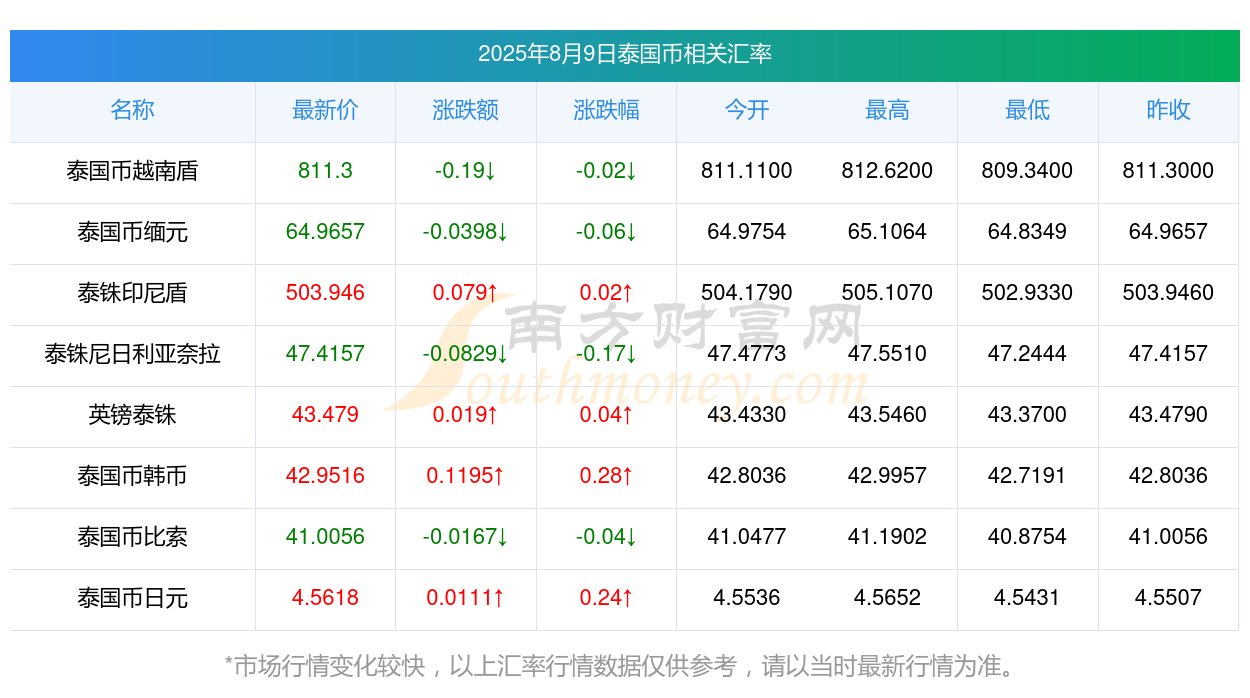Select the 昨收 column header

[x=1168, y=110]
